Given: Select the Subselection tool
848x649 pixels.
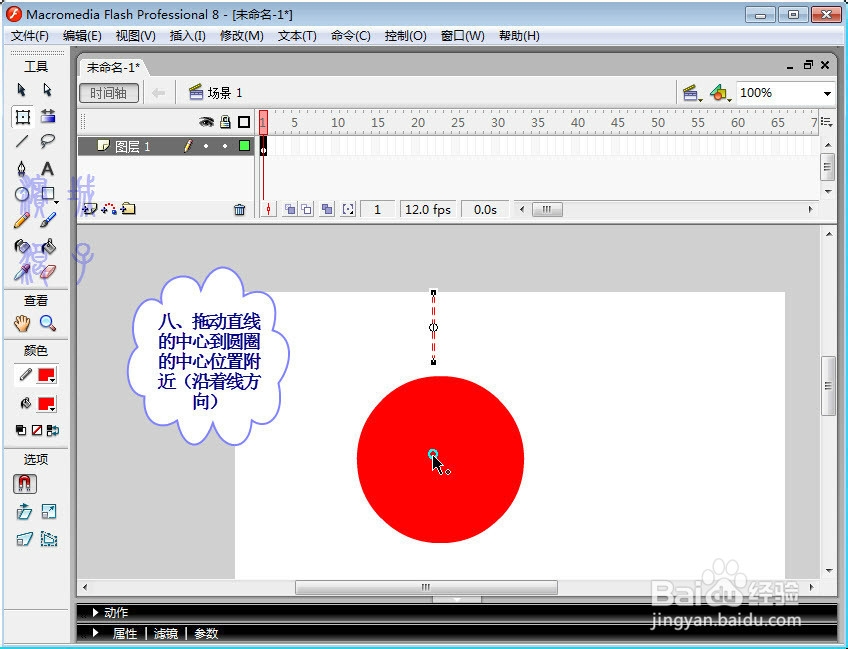Looking at the screenshot, I should point(48,90).
